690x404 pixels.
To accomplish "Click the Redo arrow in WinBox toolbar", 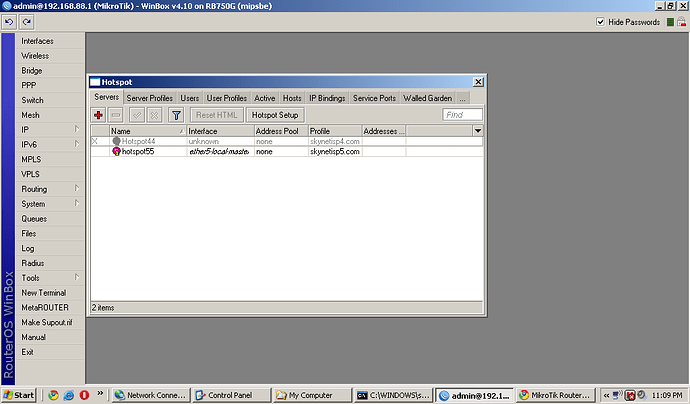I will [26, 22].
